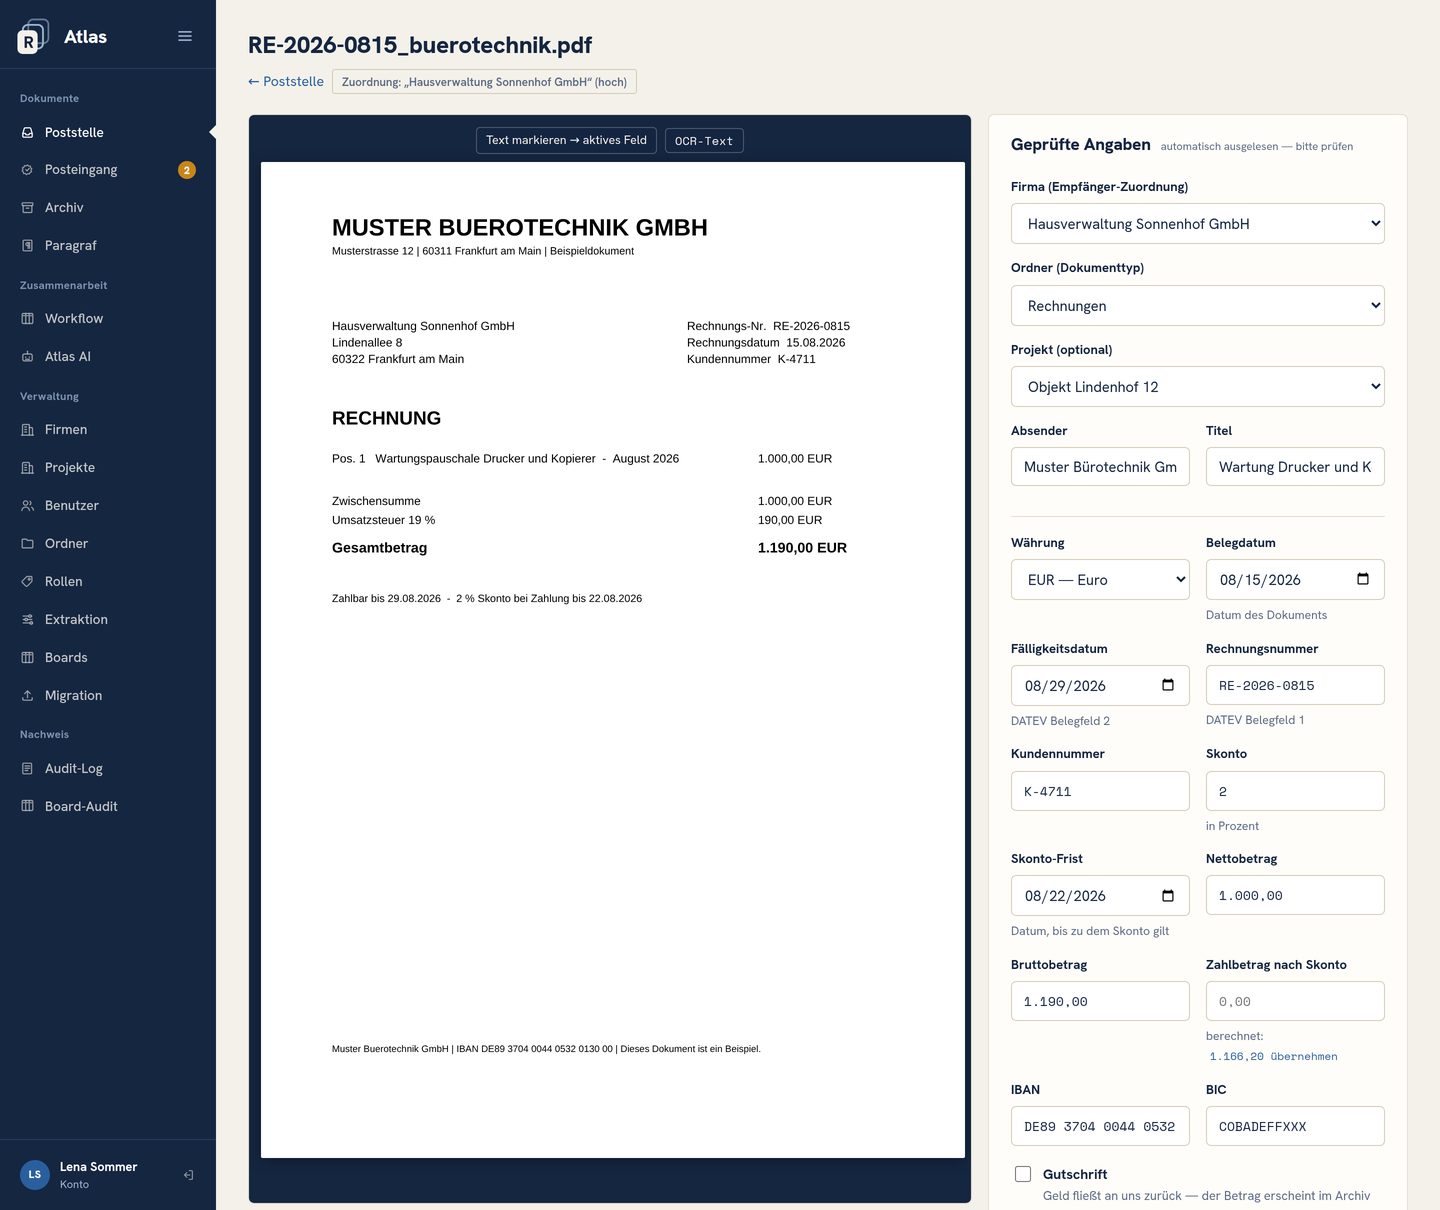Screen dimensions: 1440x1210
Task: Click the LS user avatar
Action: click(x=35, y=1175)
